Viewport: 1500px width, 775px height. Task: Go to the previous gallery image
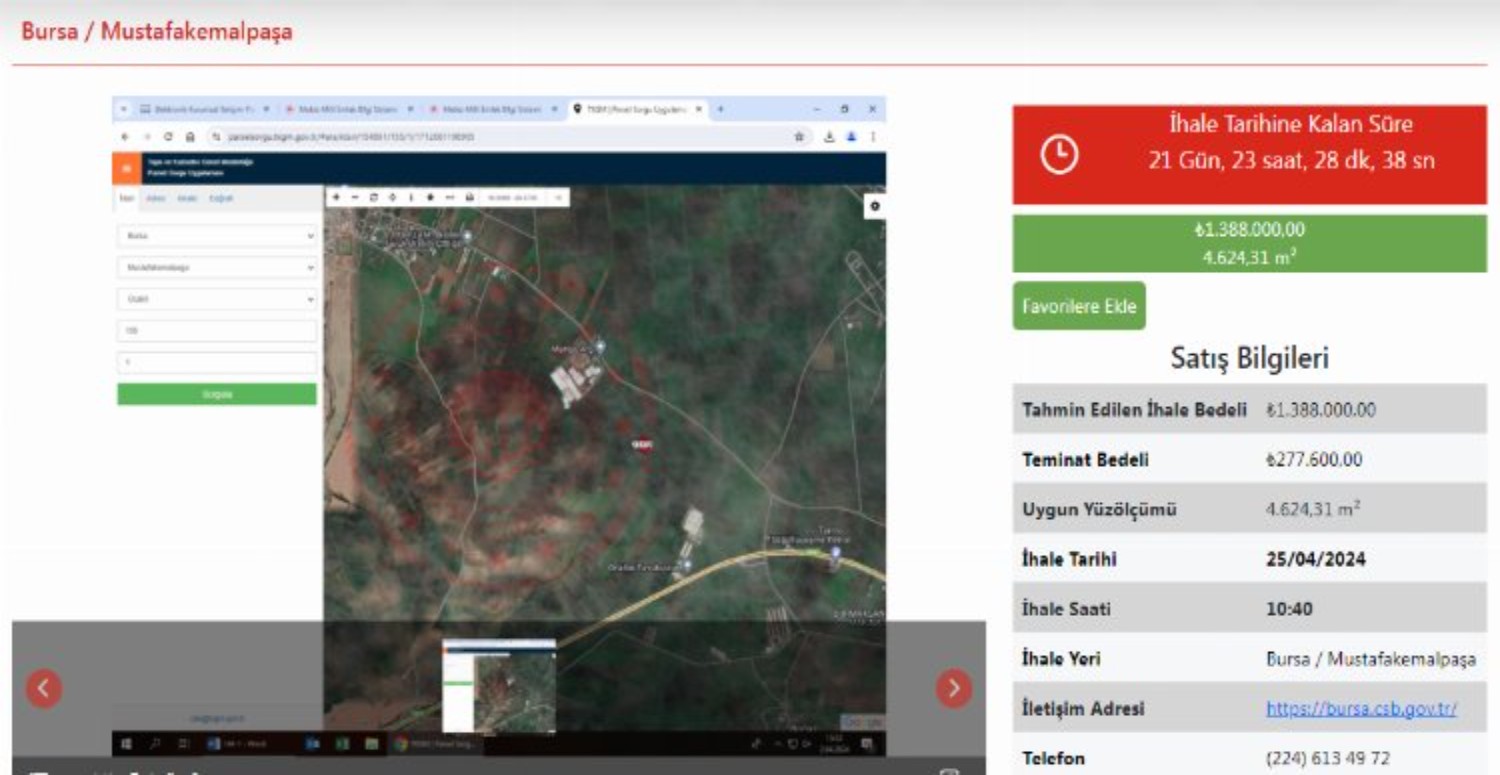pyautogui.click(x=43, y=688)
